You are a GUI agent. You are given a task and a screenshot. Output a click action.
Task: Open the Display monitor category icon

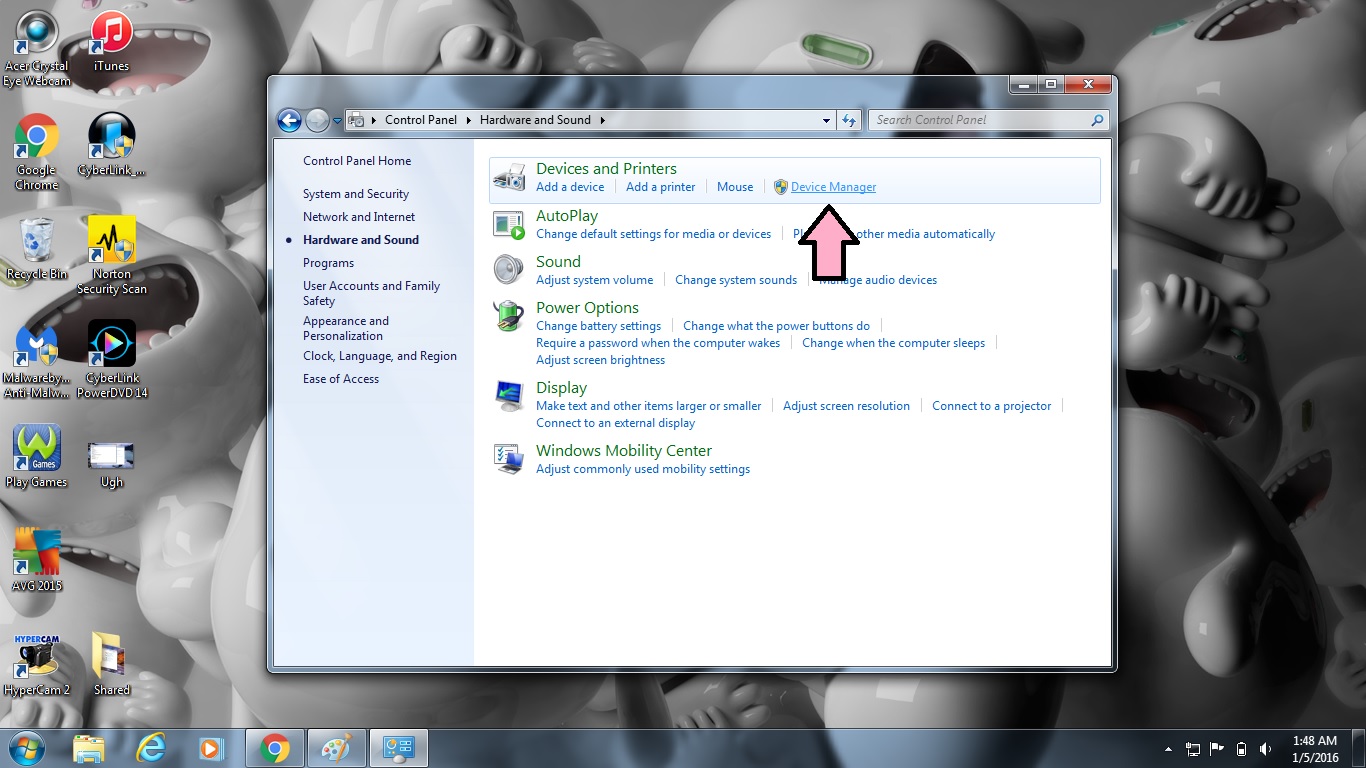(x=509, y=396)
